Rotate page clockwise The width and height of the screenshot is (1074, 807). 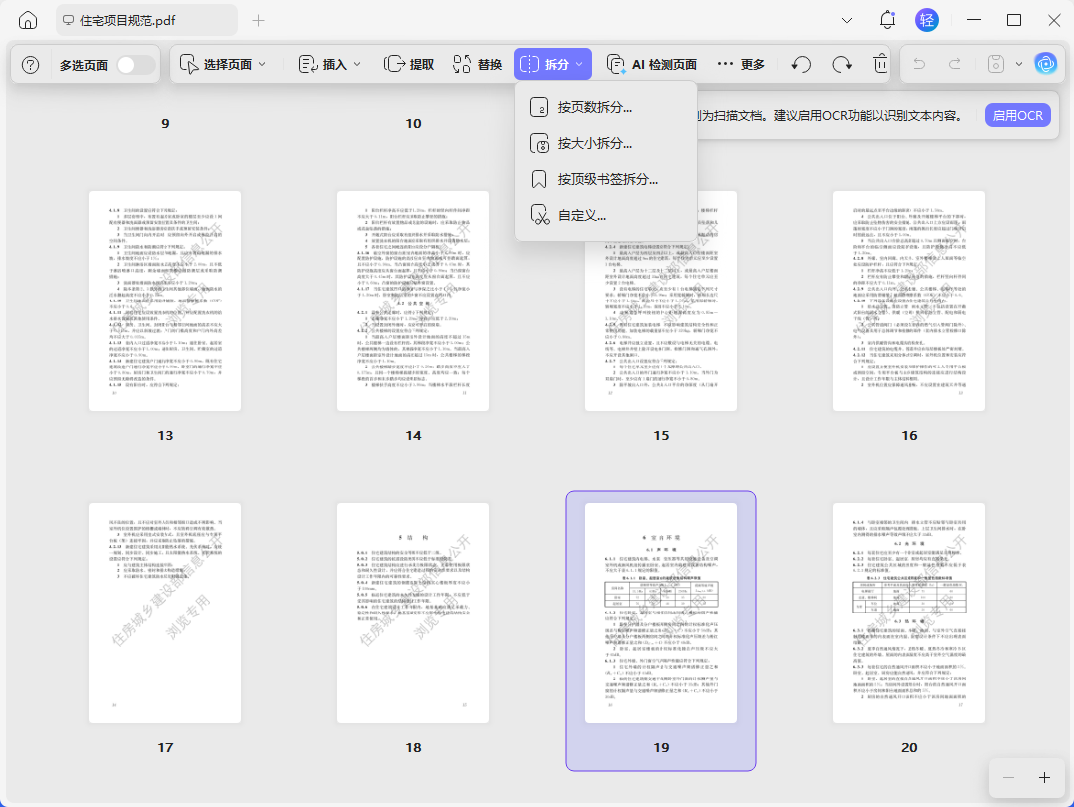[x=842, y=64]
